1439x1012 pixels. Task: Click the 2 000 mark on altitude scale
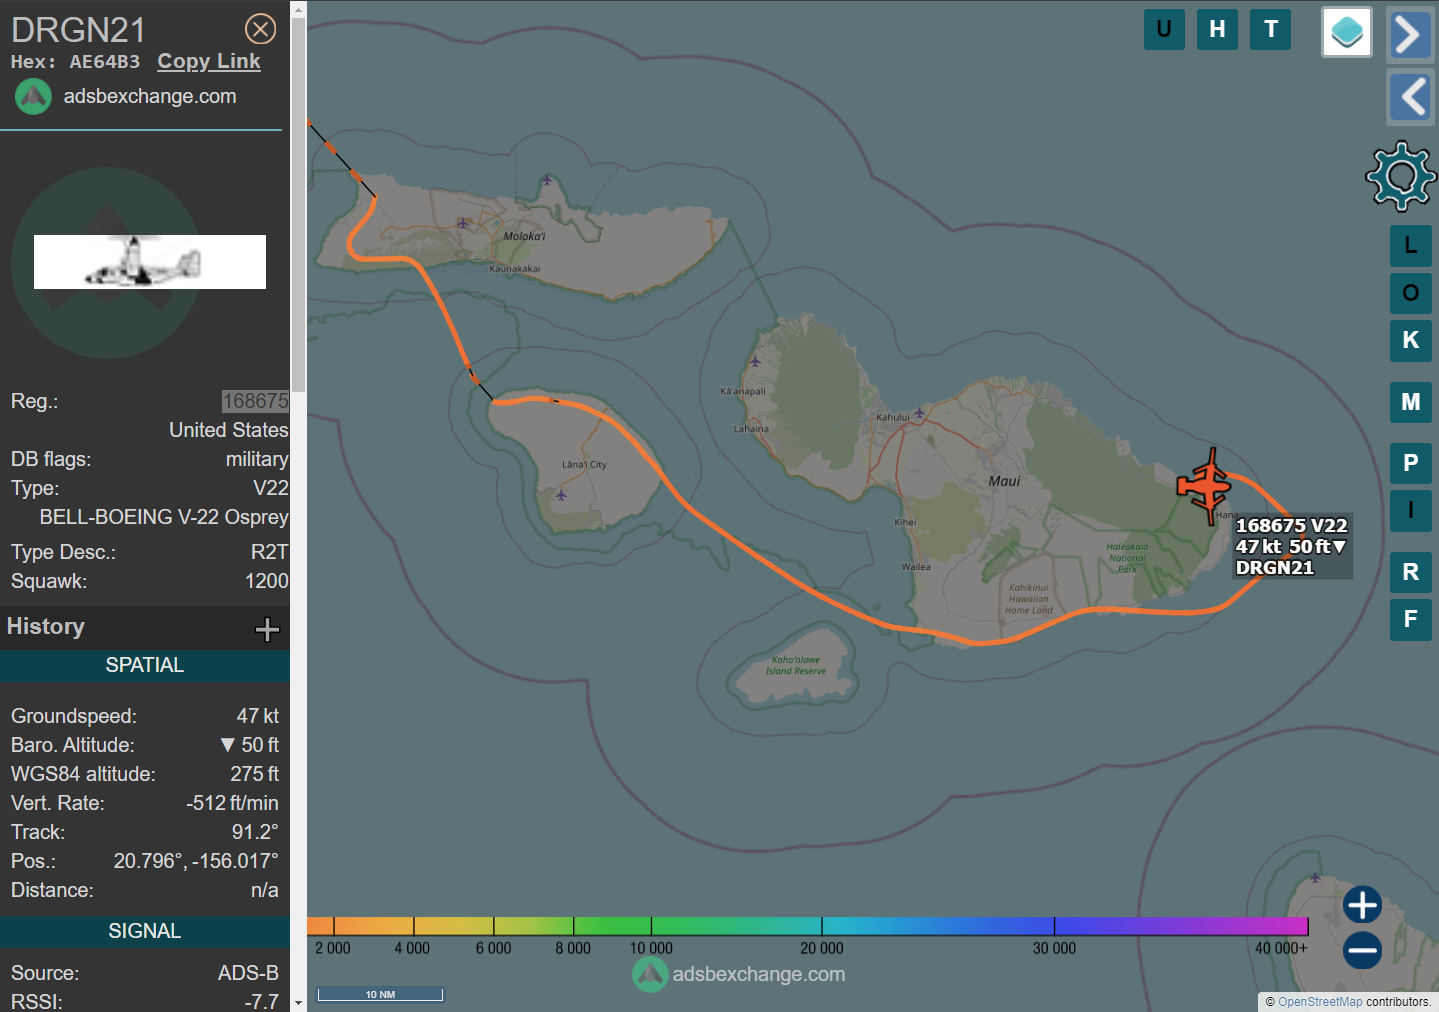tap(333, 948)
